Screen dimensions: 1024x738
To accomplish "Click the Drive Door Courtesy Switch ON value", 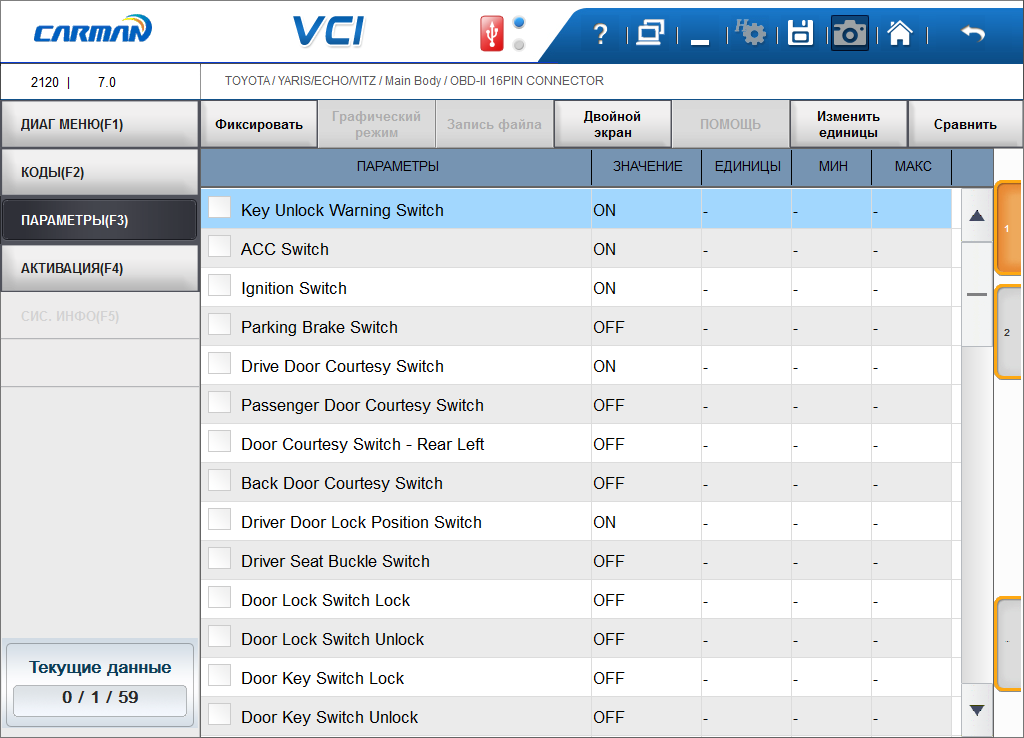I will [x=604, y=366].
